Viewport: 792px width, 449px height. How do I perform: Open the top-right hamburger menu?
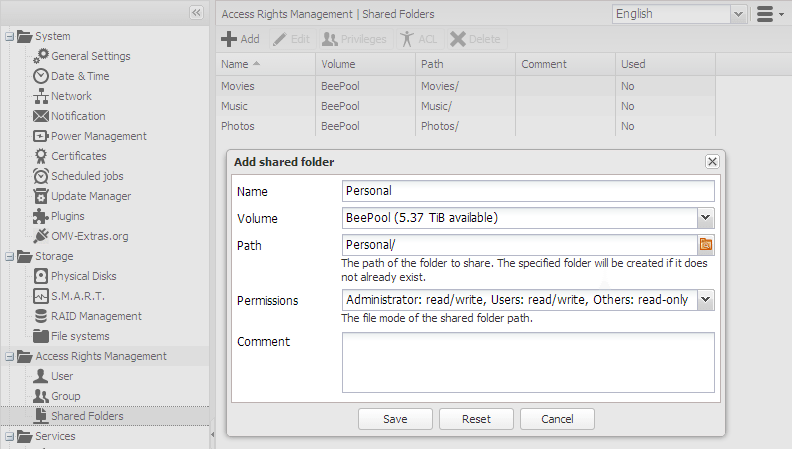click(x=769, y=14)
